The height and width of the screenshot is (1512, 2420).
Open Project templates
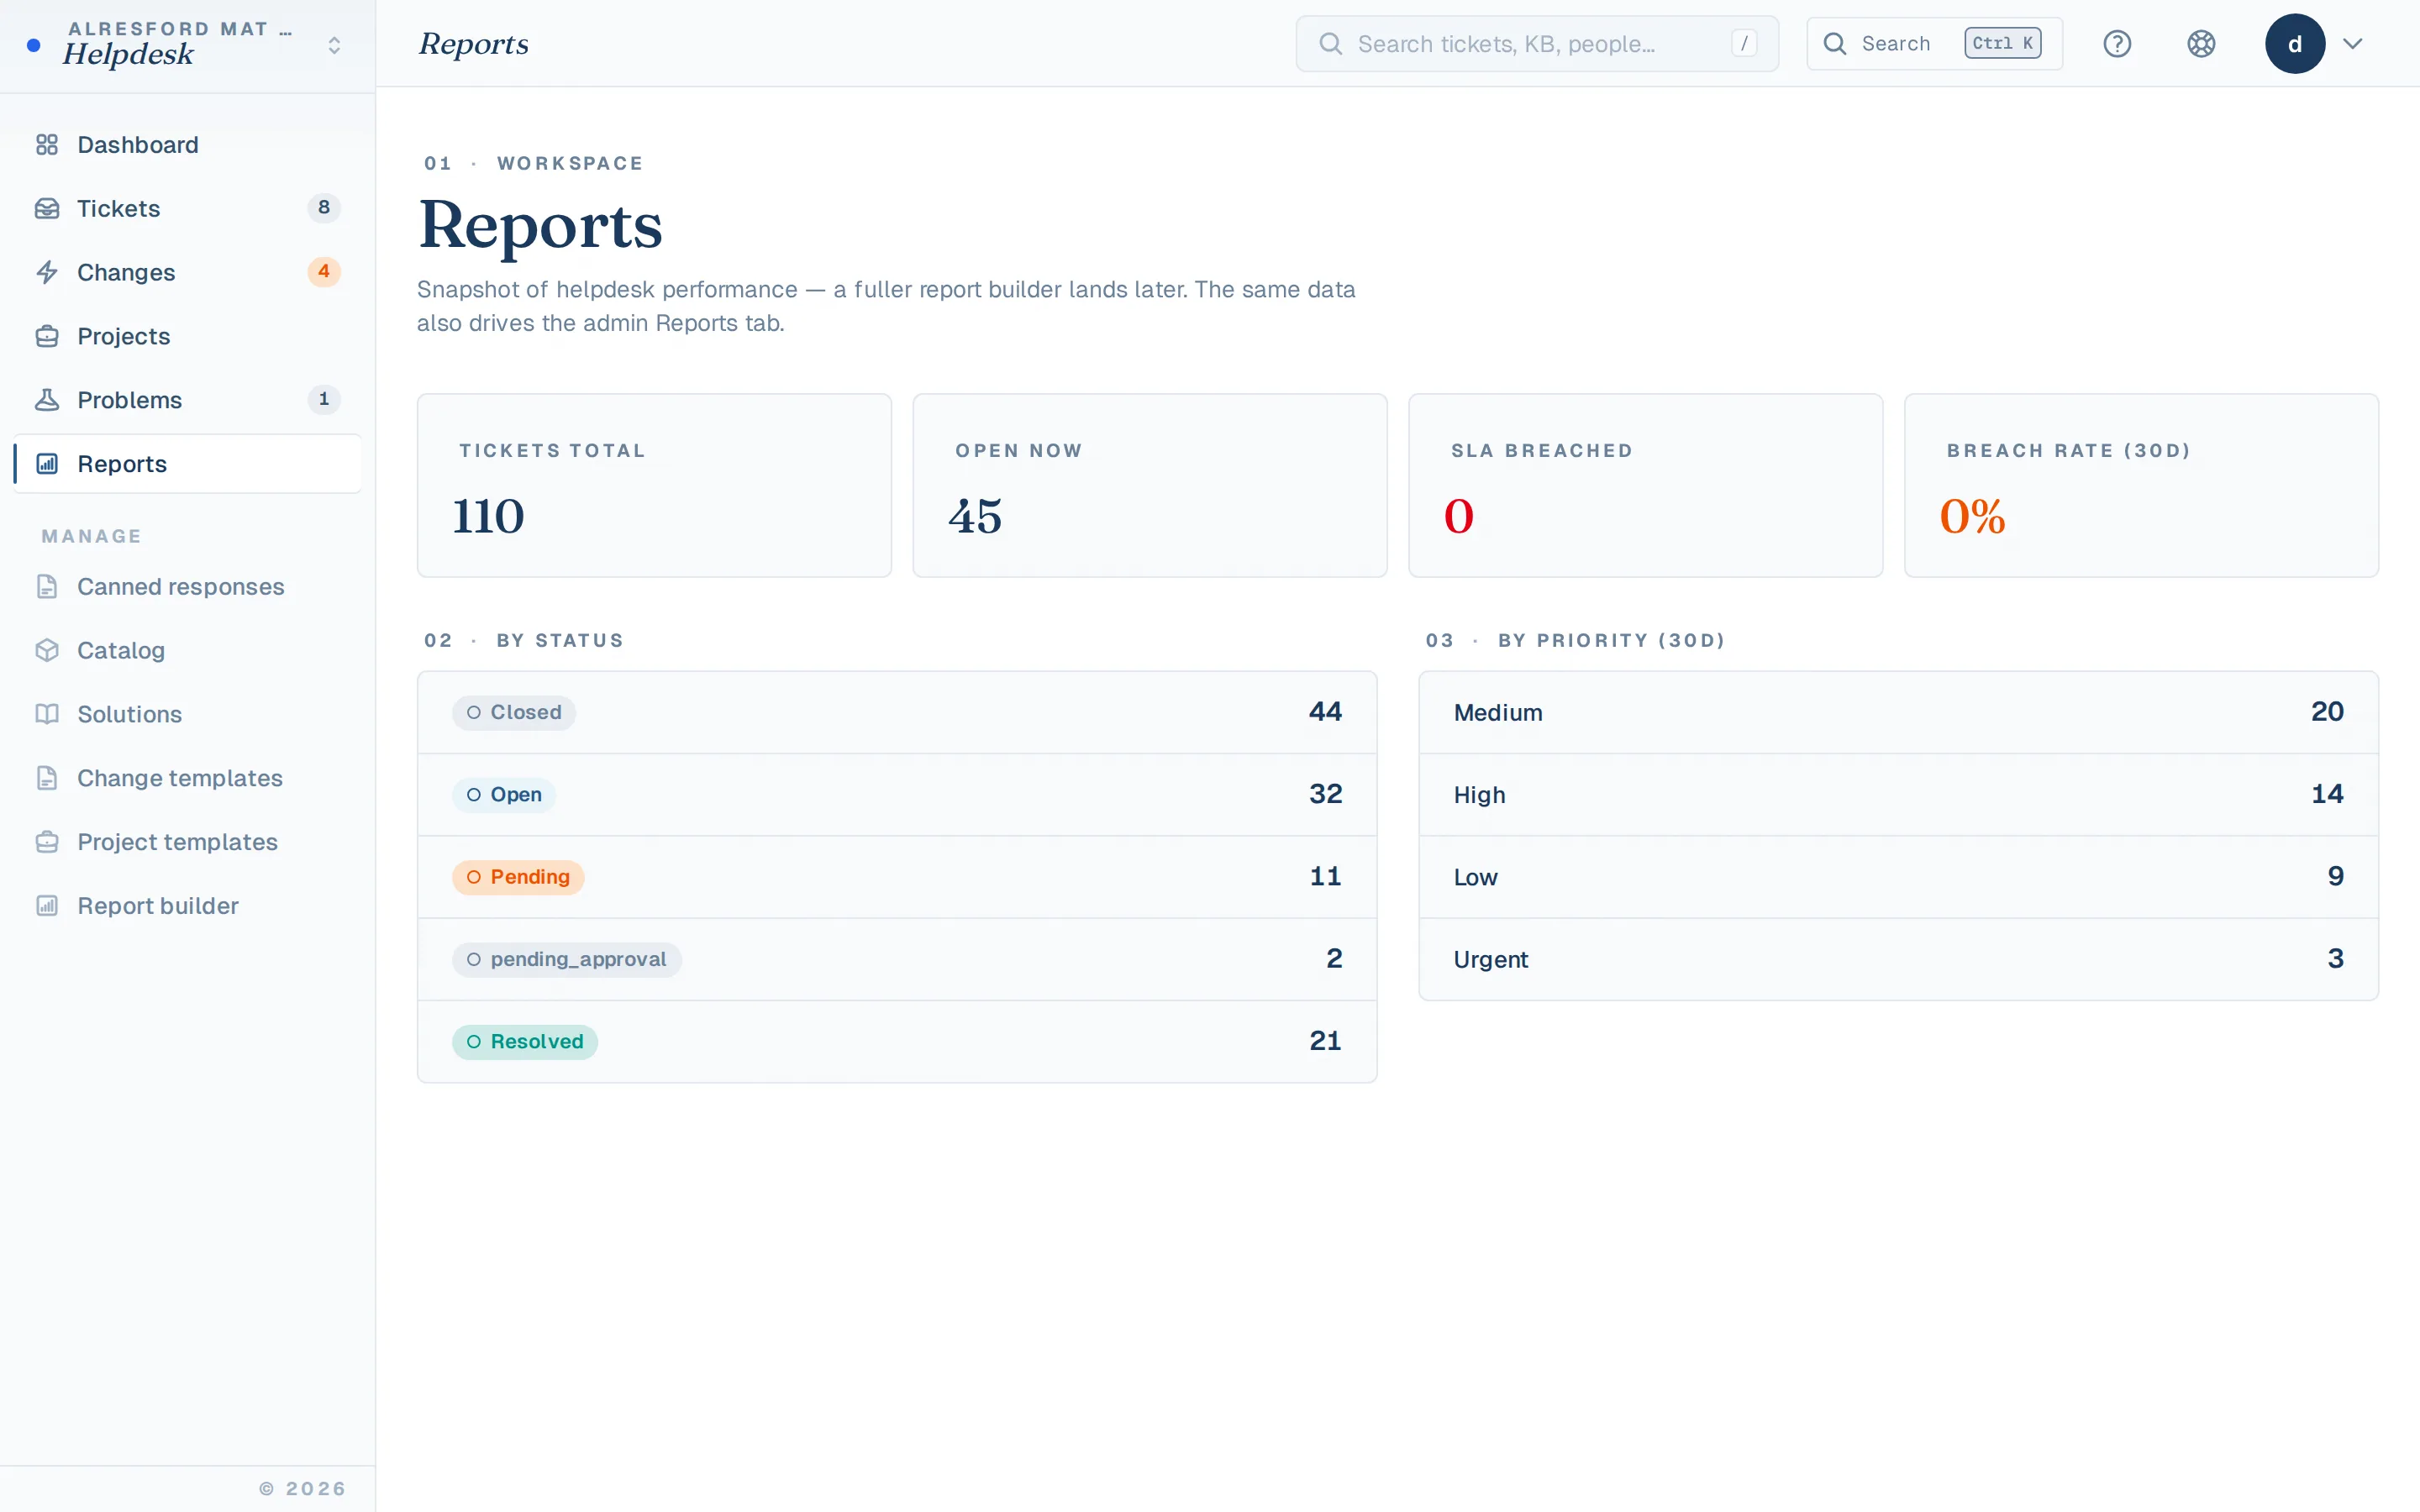coord(188,842)
